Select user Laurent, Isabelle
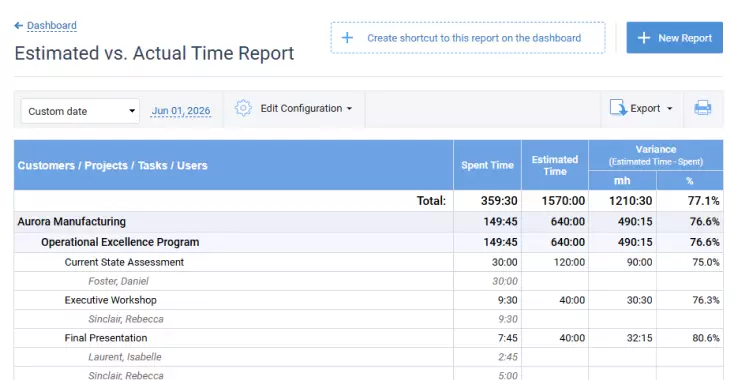The height and width of the screenshot is (380, 750). pyautogui.click(x=125, y=357)
